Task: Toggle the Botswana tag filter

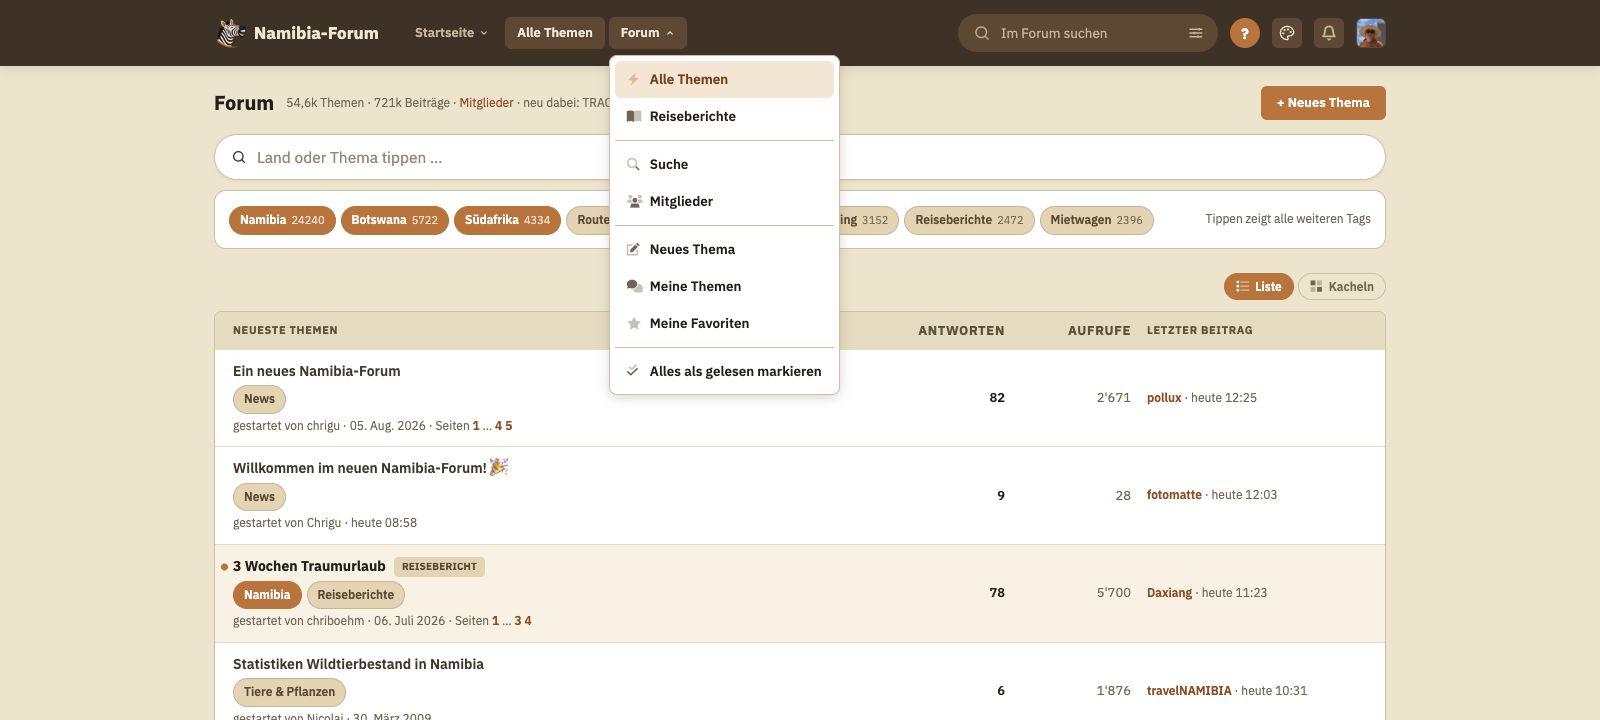Action: pyautogui.click(x=394, y=220)
